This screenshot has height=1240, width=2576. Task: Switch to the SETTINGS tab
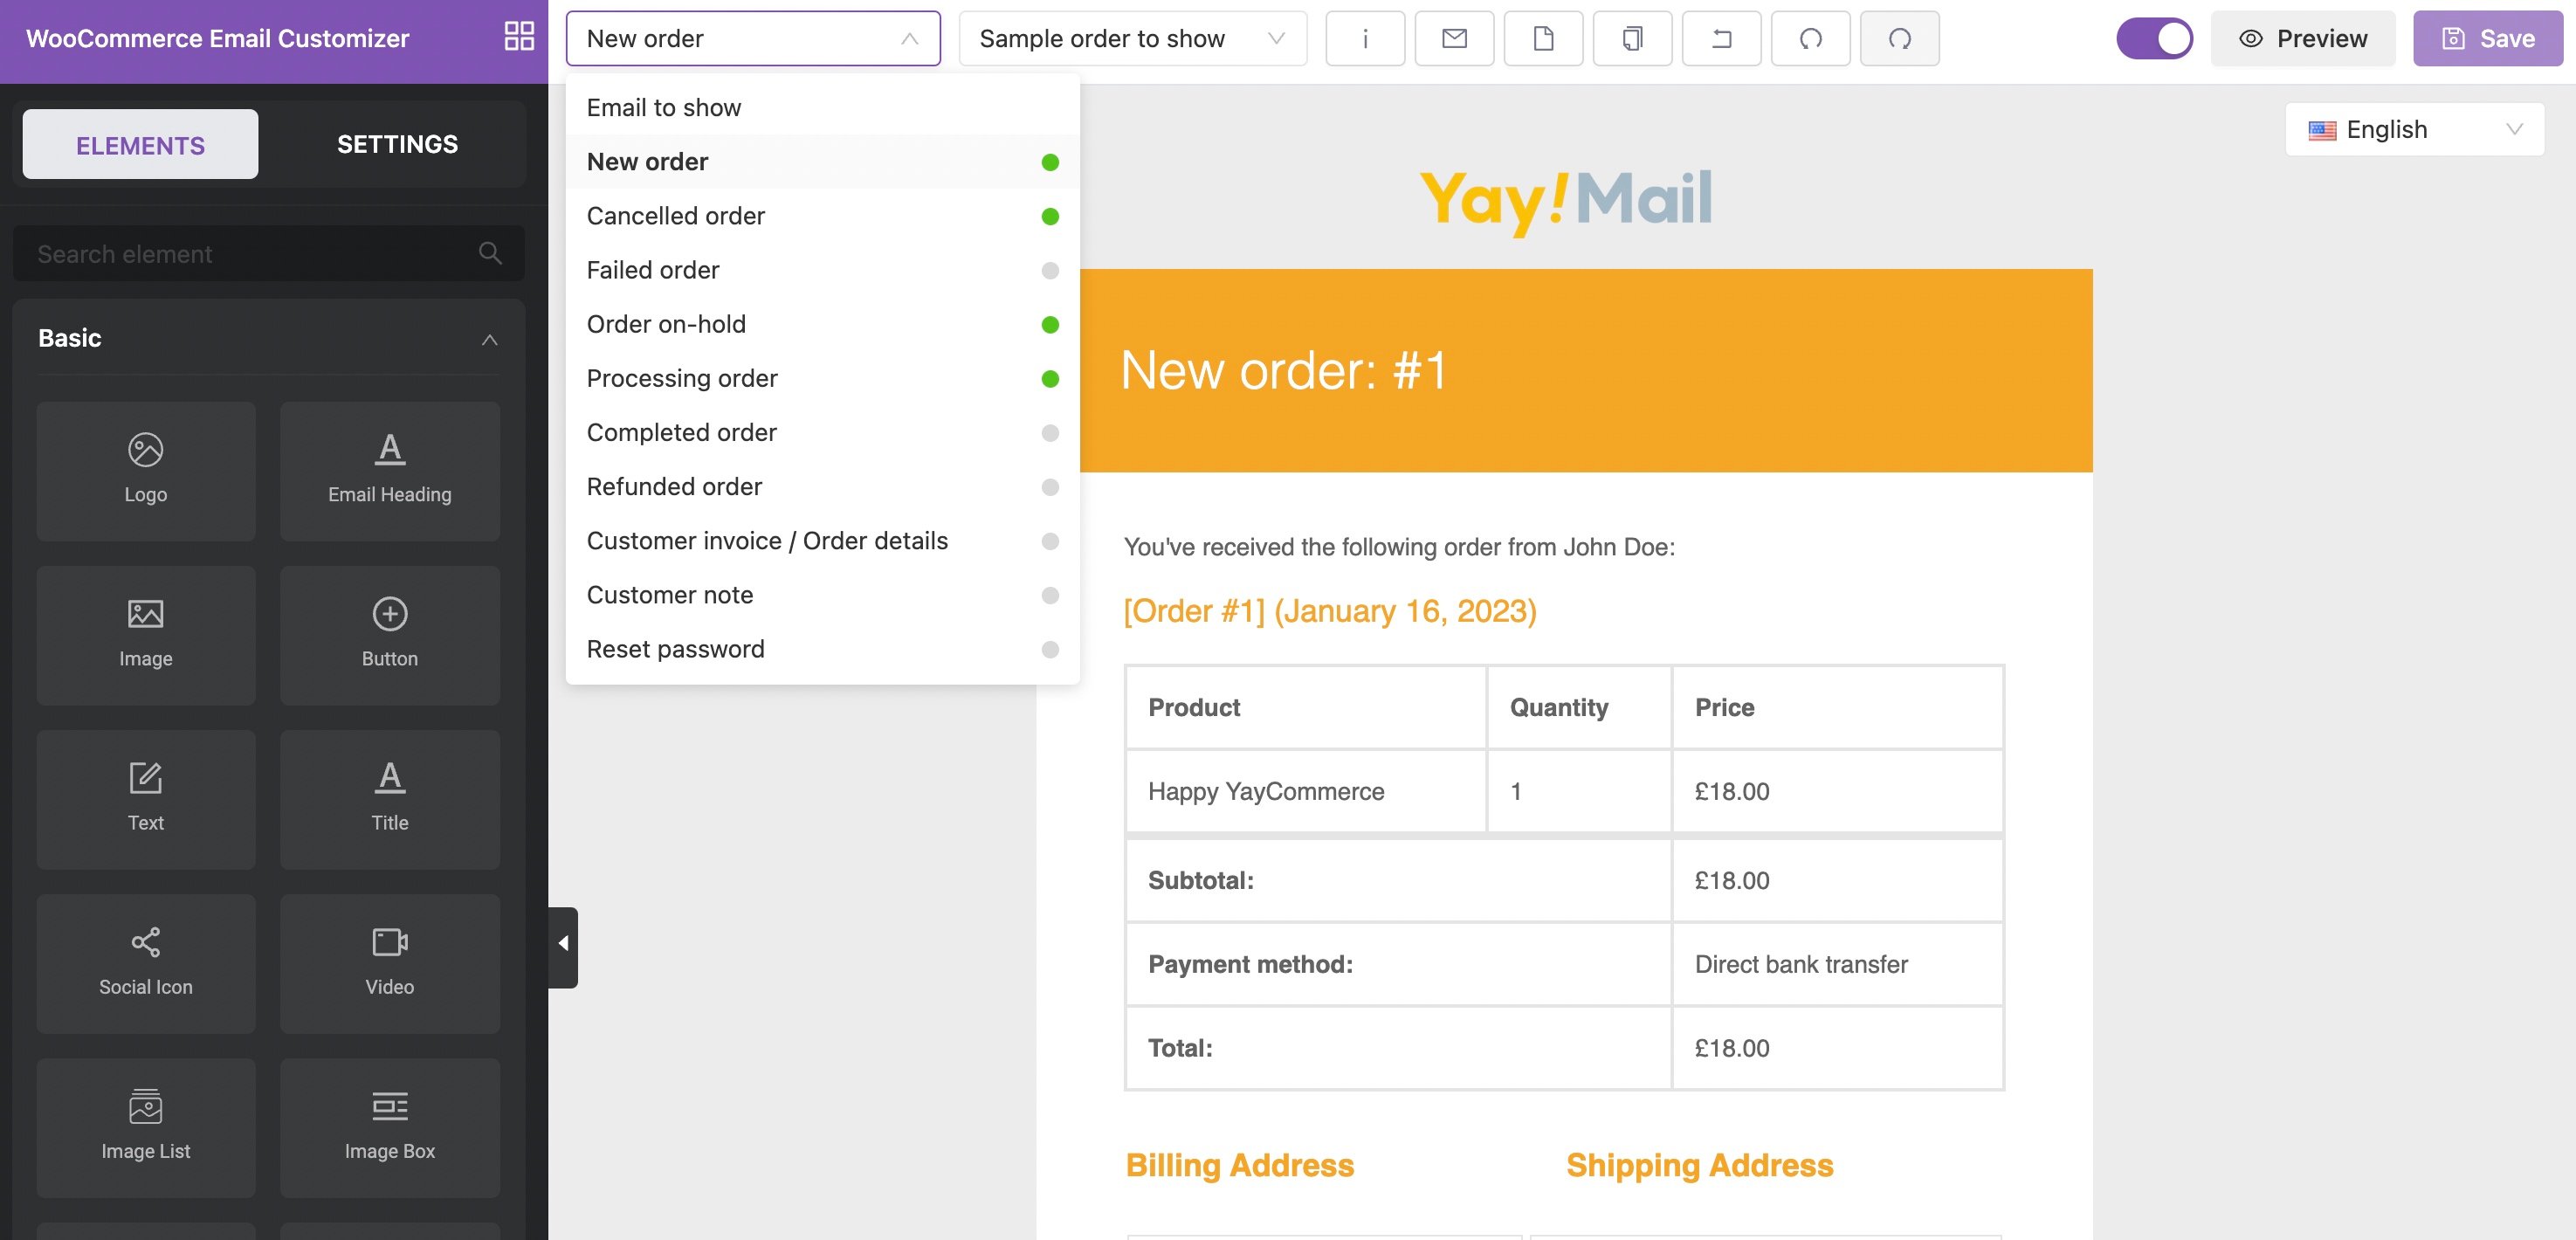pyautogui.click(x=397, y=144)
